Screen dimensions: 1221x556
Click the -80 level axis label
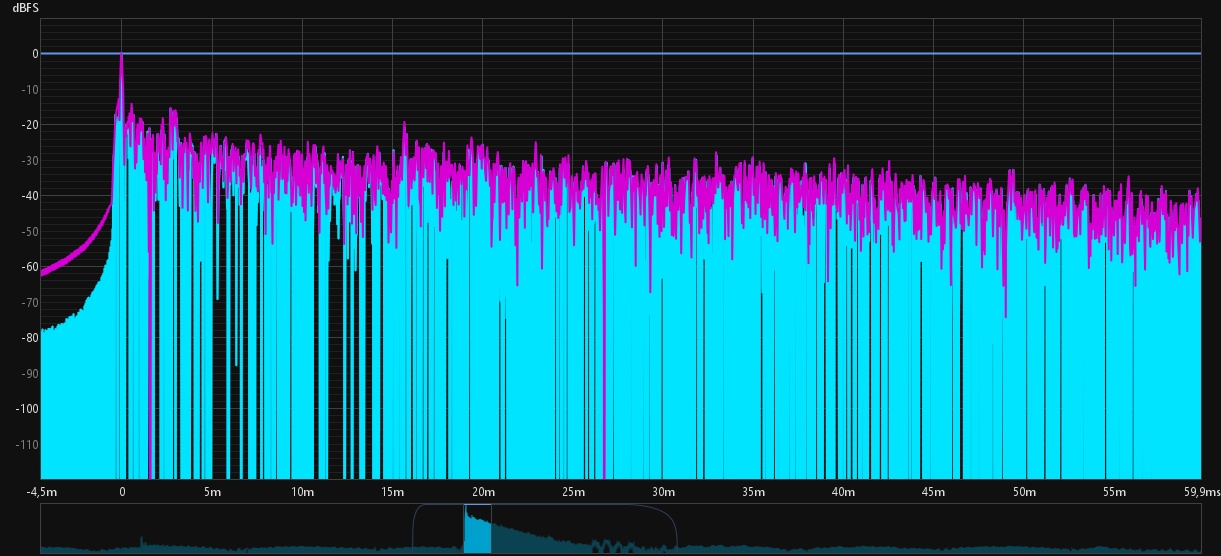(x=28, y=338)
